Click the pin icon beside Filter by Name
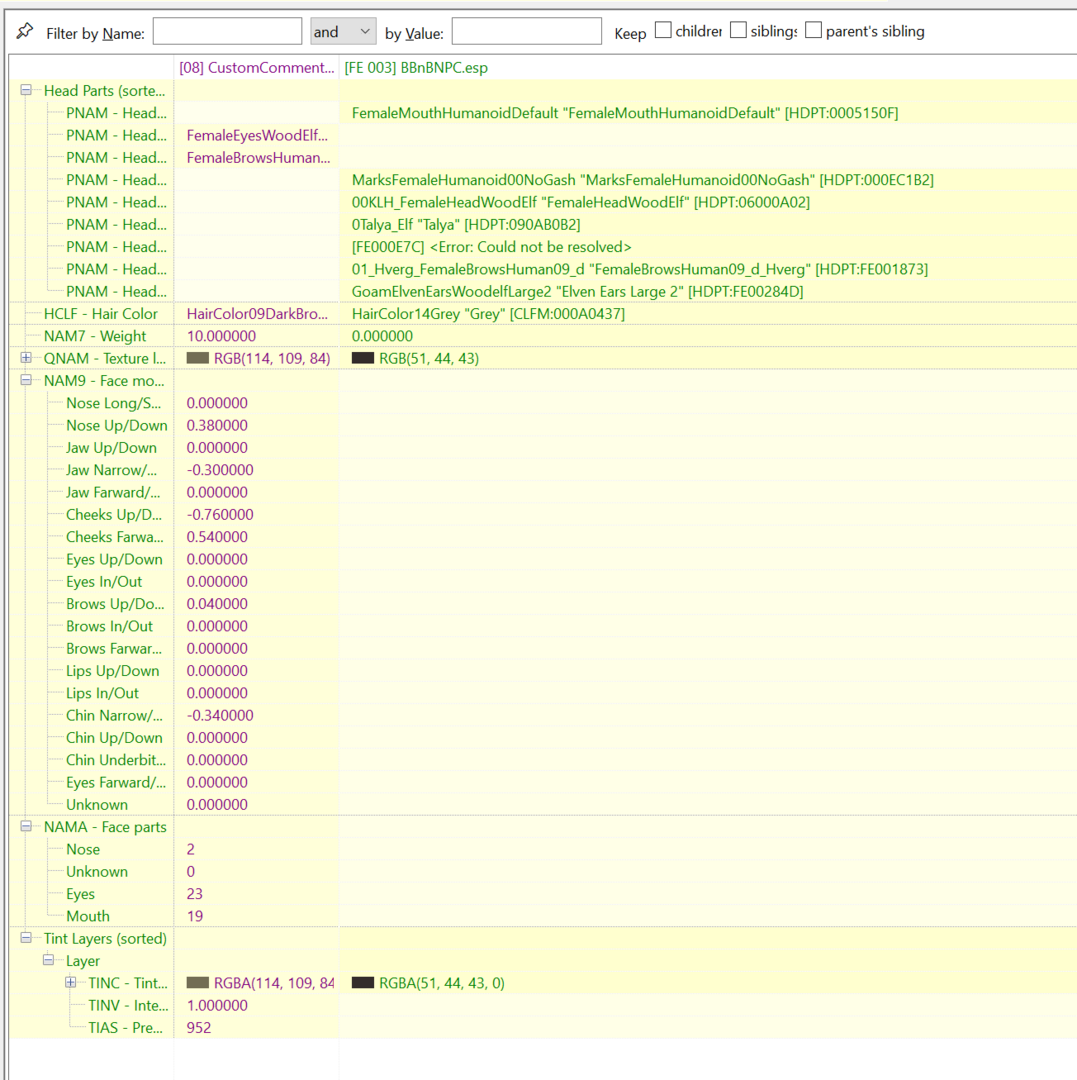 coord(25,31)
